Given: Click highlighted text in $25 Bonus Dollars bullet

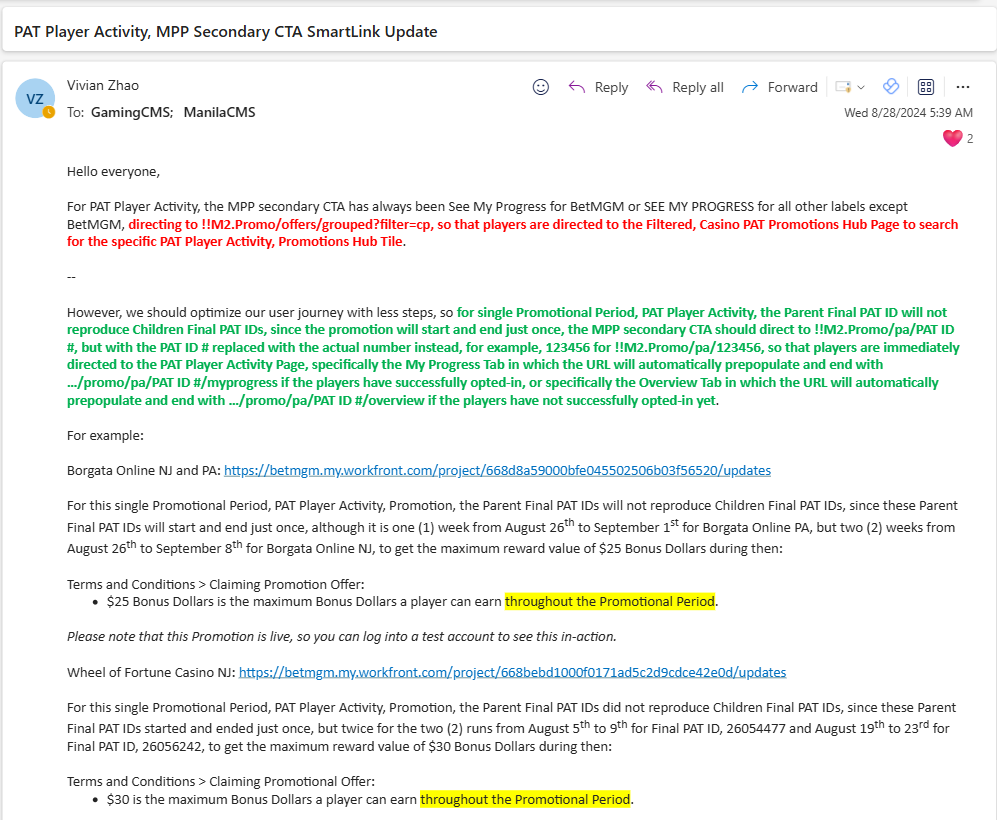Looking at the screenshot, I should coord(610,601).
